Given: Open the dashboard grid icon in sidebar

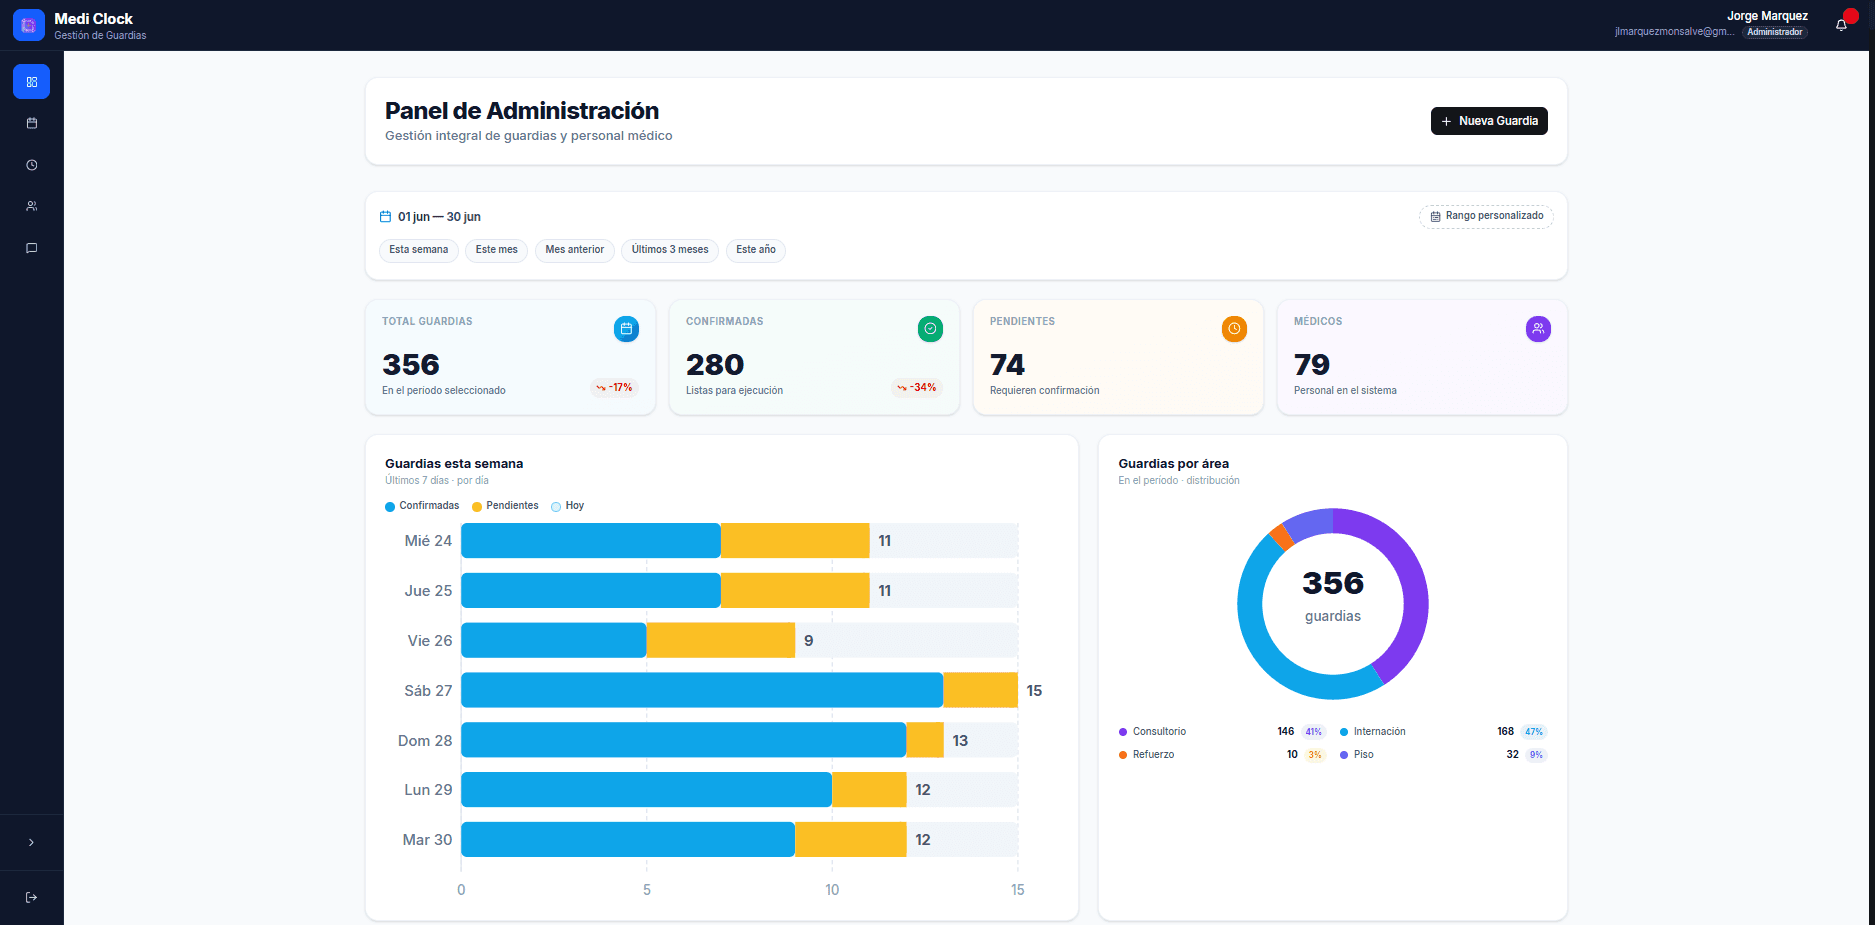Looking at the screenshot, I should coord(31,82).
